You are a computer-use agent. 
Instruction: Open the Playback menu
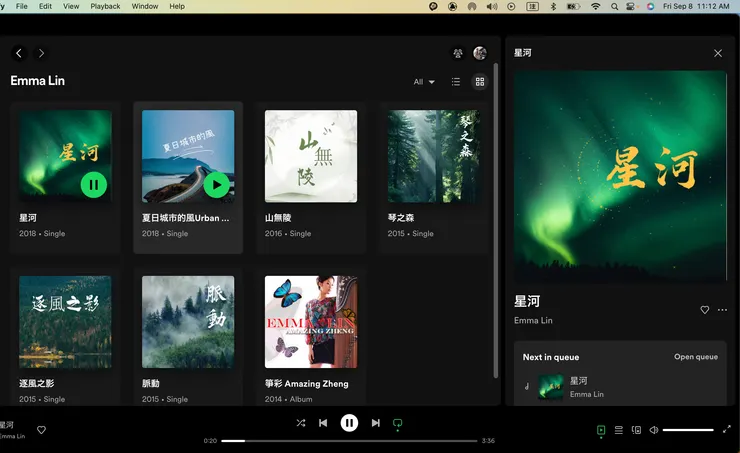[x=105, y=6]
